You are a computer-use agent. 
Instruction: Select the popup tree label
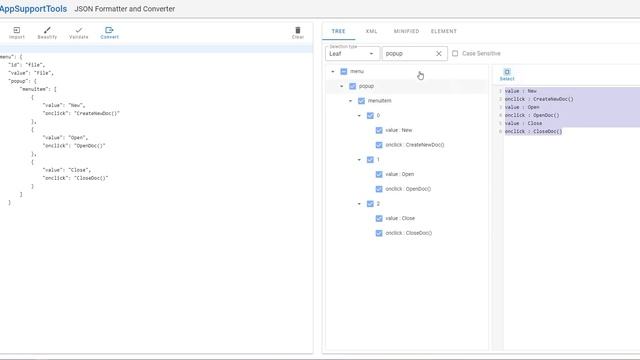coord(366,86)
